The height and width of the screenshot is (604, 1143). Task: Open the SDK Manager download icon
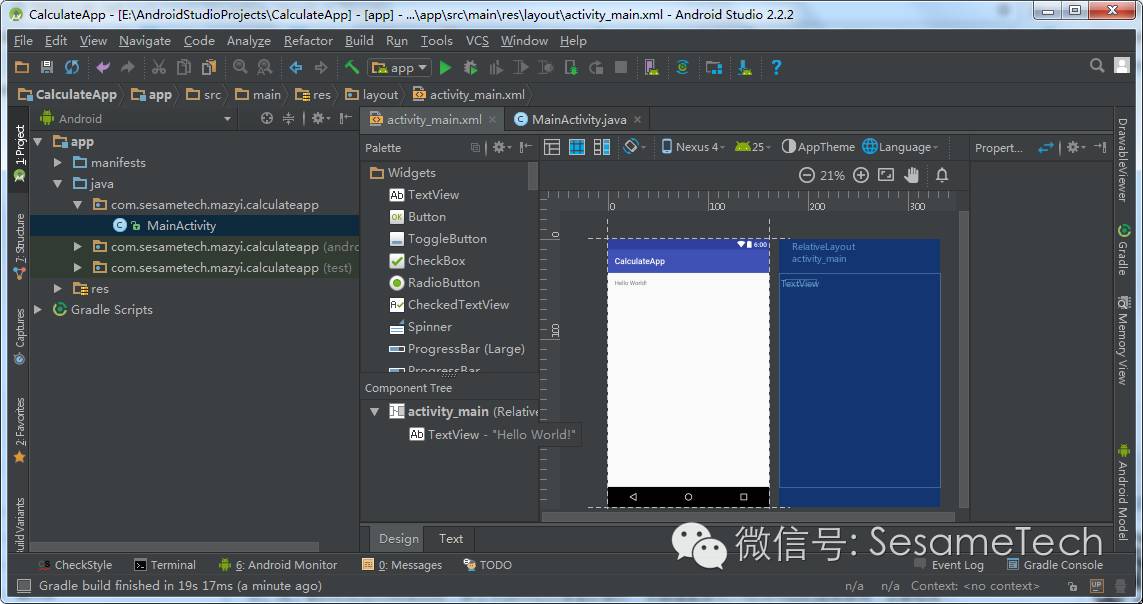point(744,68)
